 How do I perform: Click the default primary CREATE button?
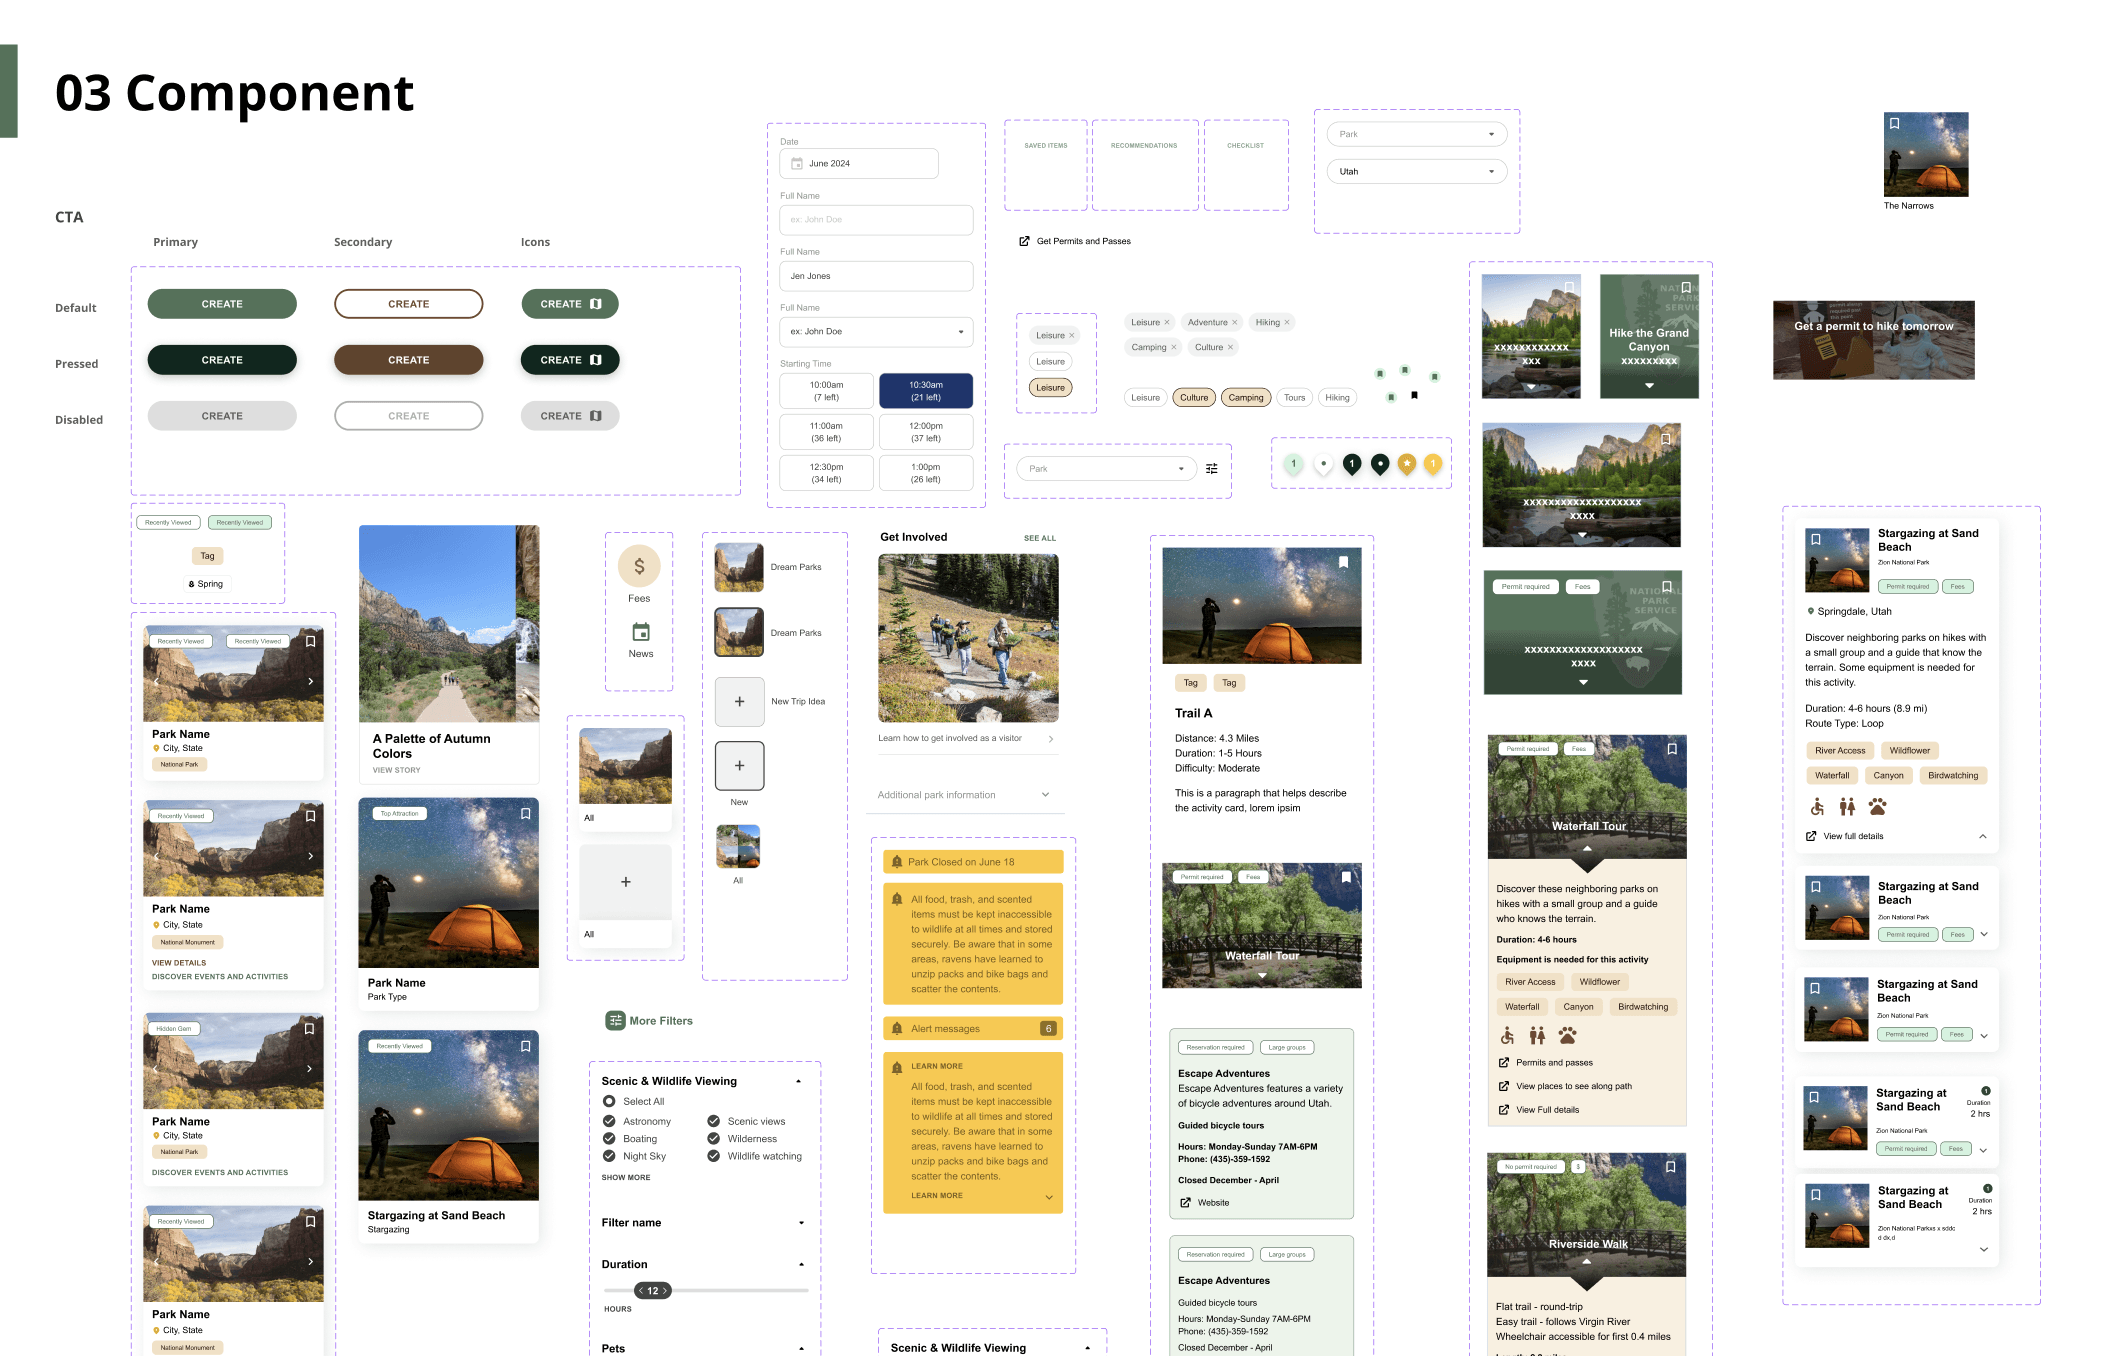(x=222, y=304)
